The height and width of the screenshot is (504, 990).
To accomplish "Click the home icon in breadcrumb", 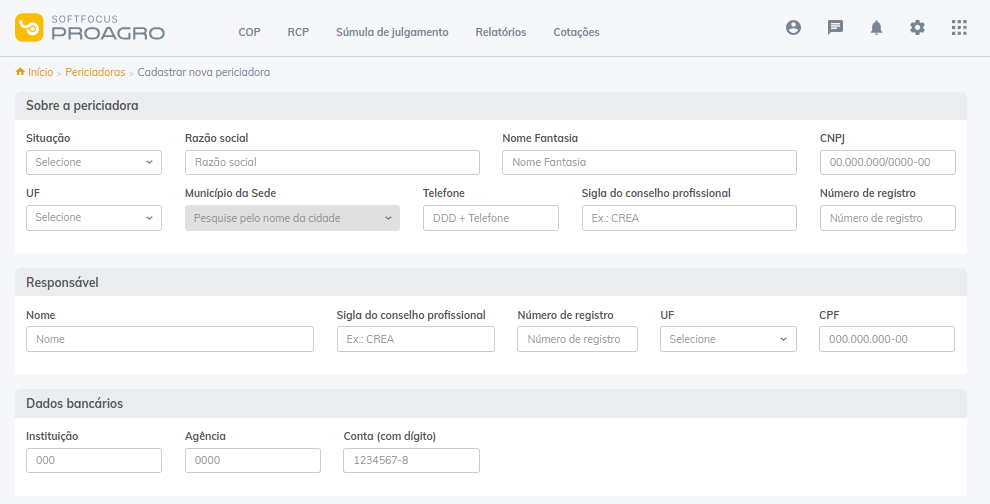I will (x=20, y=72).
